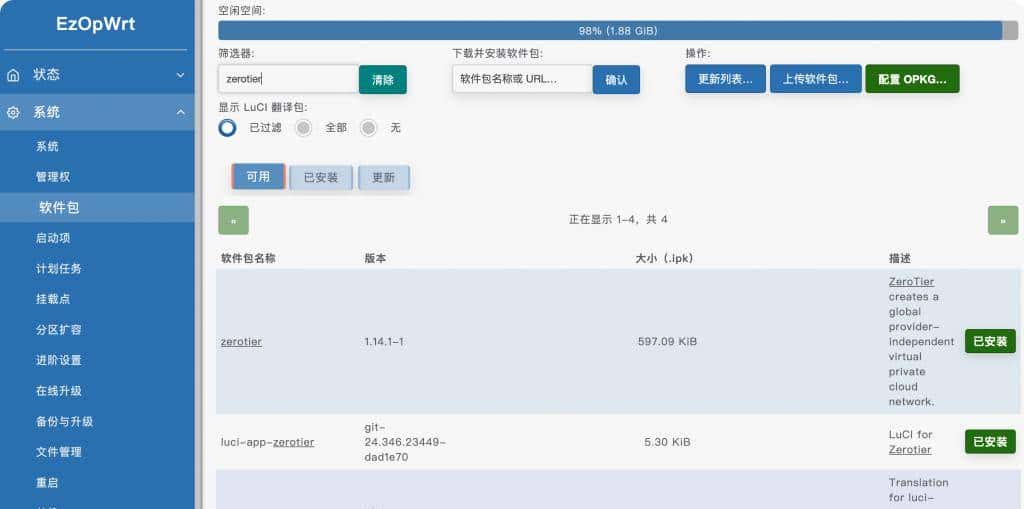Go to the previous page with « button
The width and height of the screenshot is (1024, 509).
coord(233,220)
